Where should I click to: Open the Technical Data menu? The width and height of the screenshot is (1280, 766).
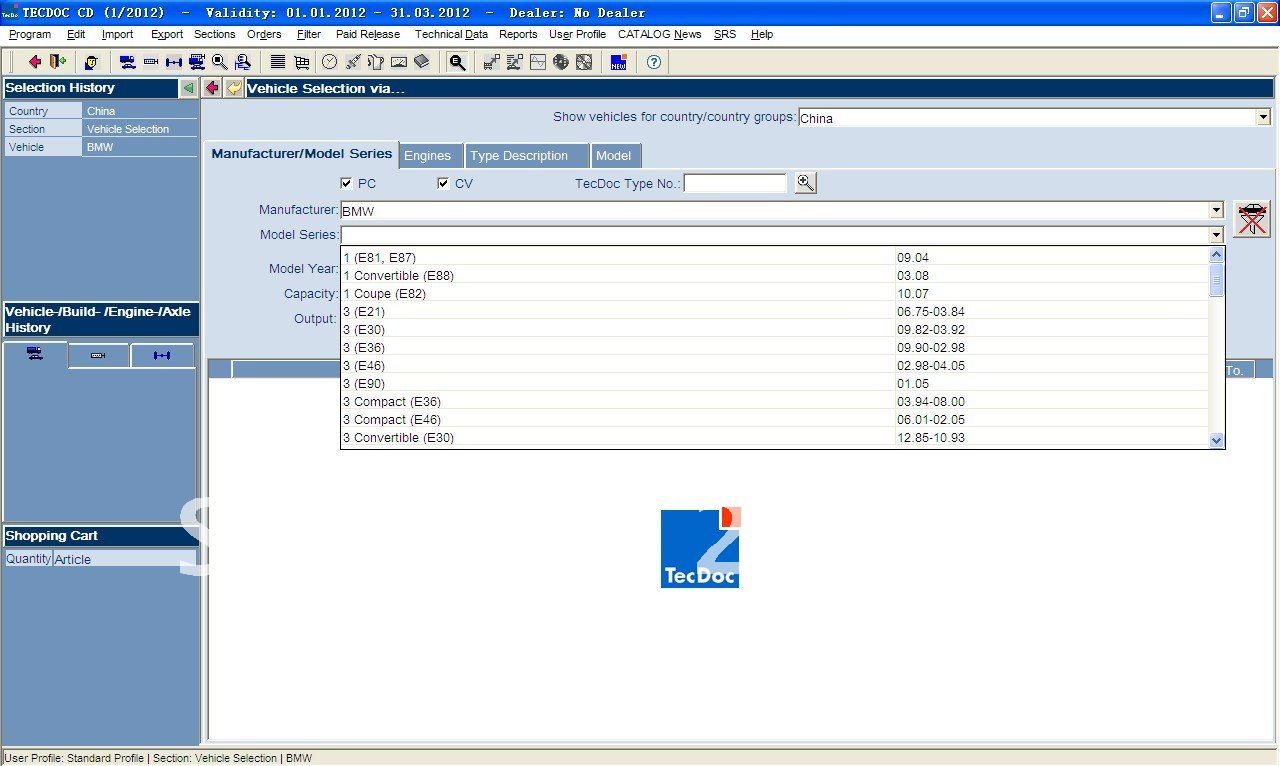tap(451, 34)
